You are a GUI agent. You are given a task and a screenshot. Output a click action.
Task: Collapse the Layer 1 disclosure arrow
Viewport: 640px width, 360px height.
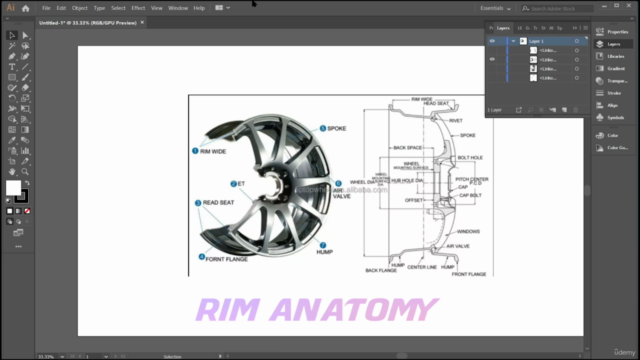pos(513,41)
